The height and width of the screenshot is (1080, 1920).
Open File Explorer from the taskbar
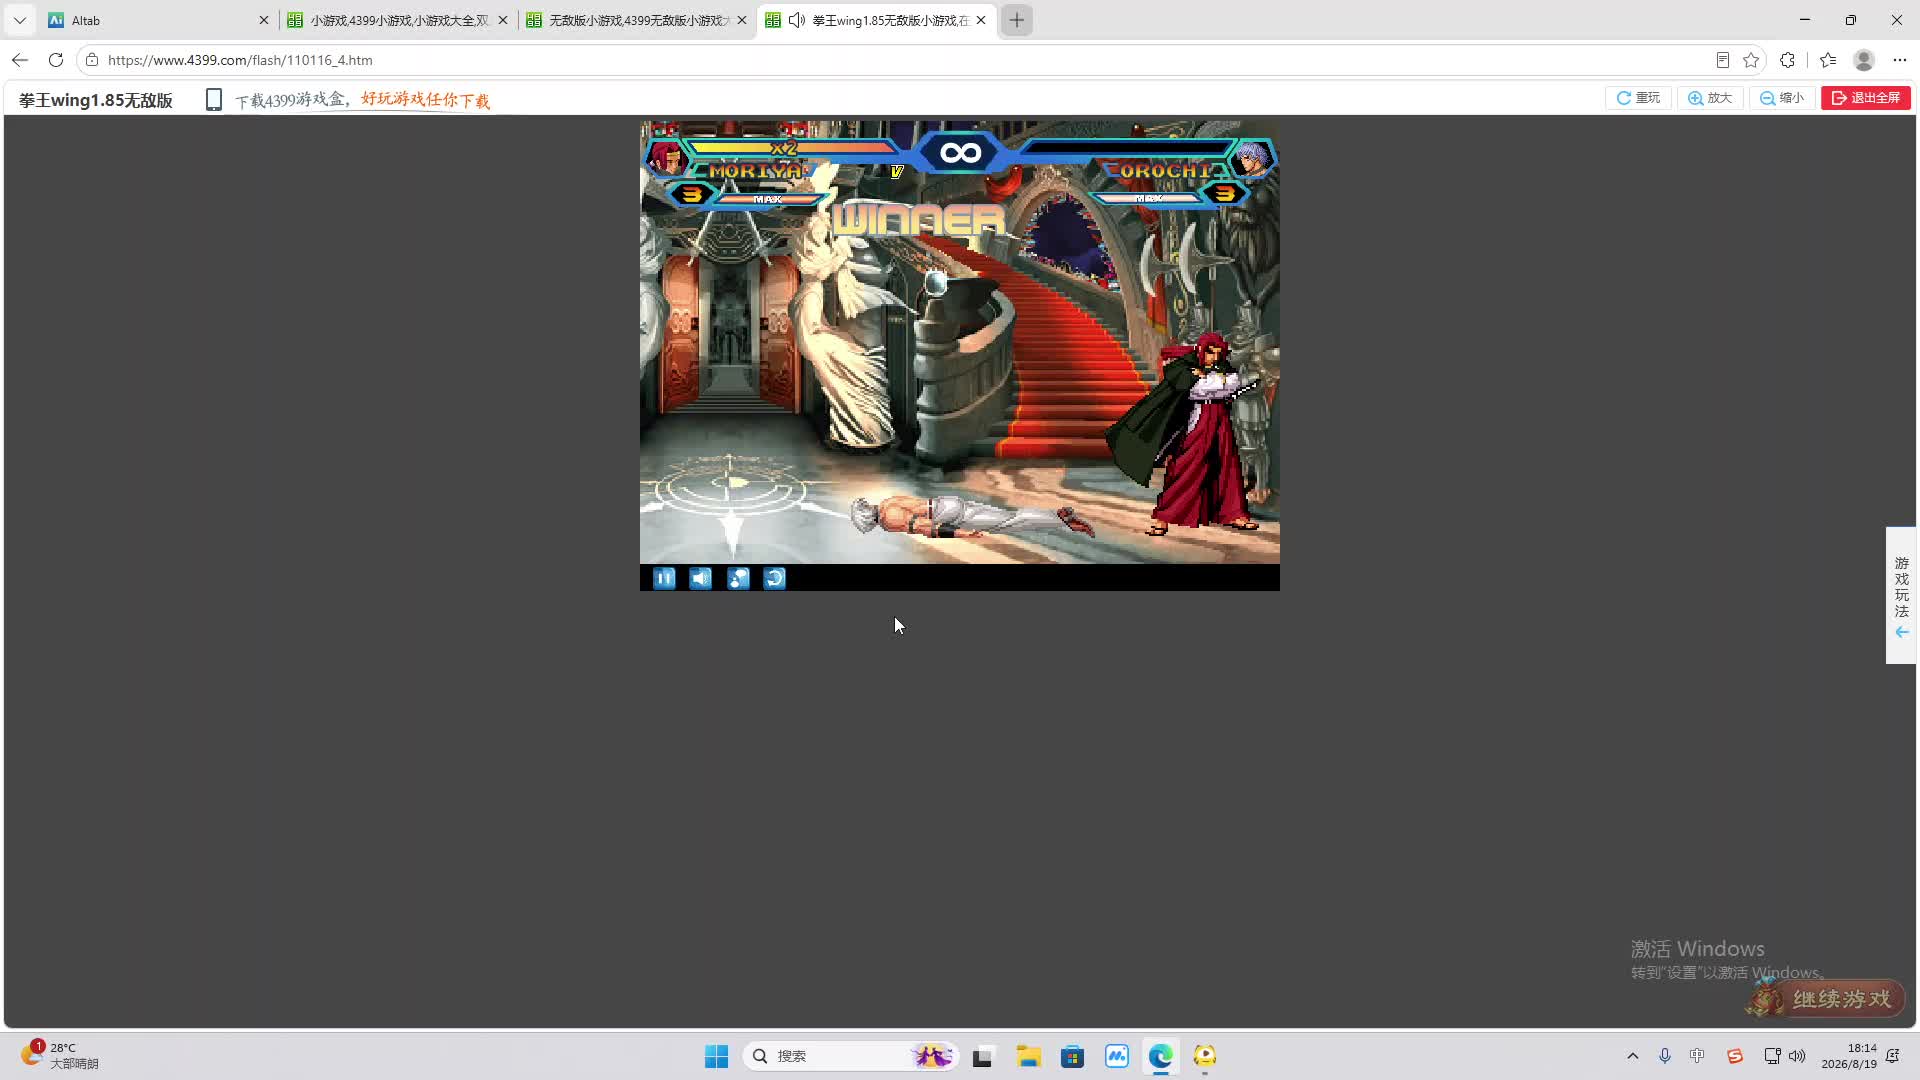(1028, 1056)
